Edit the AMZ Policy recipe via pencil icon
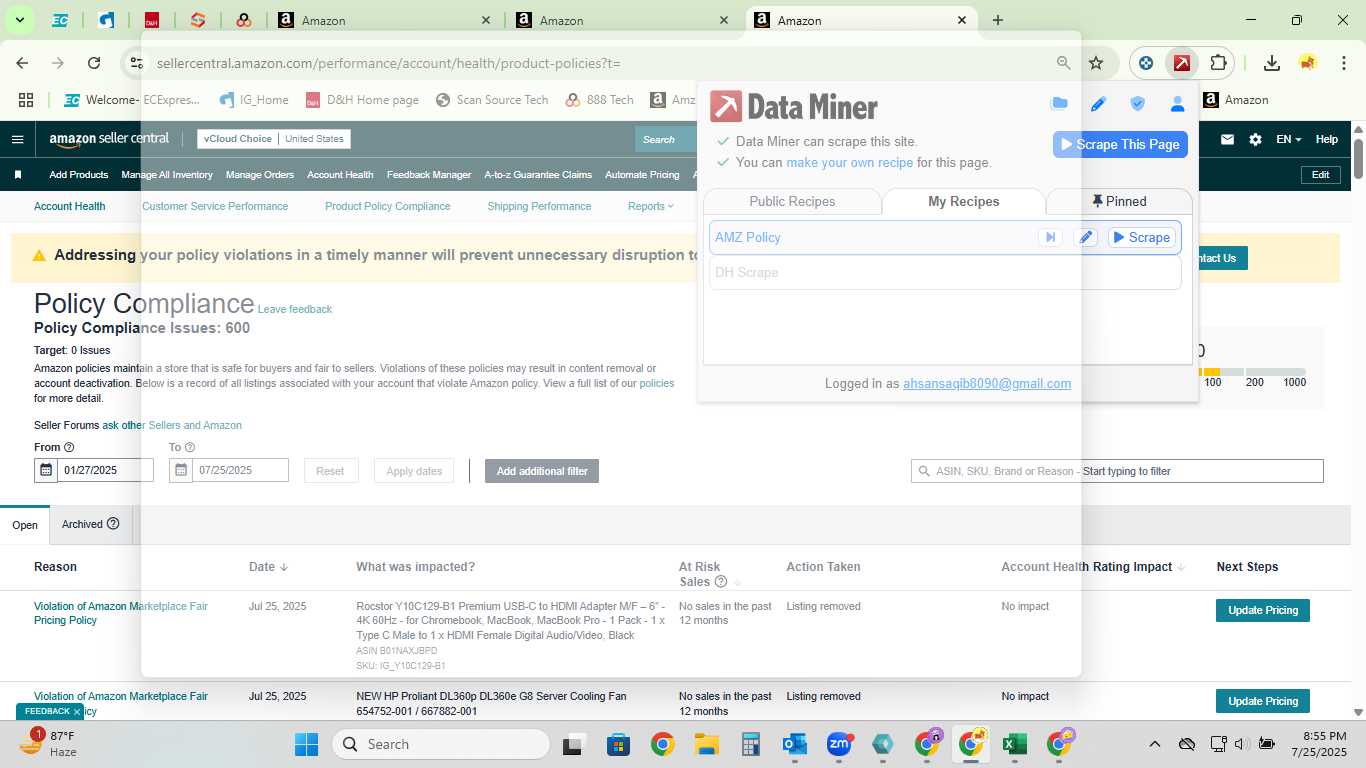 click(x=1085, y=237)
